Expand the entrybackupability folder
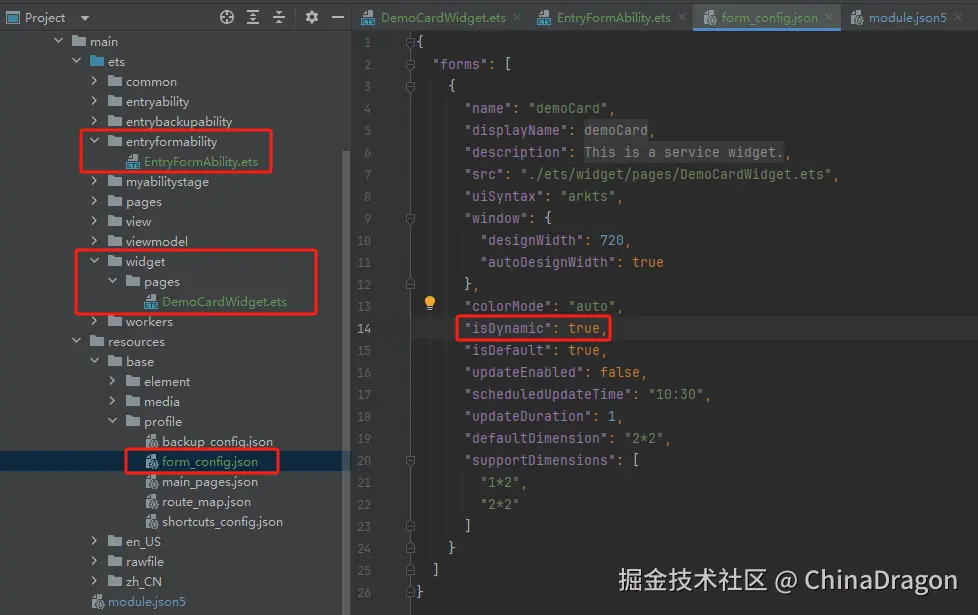This screenshot has height=615, width=978. (x=94, y=120)
